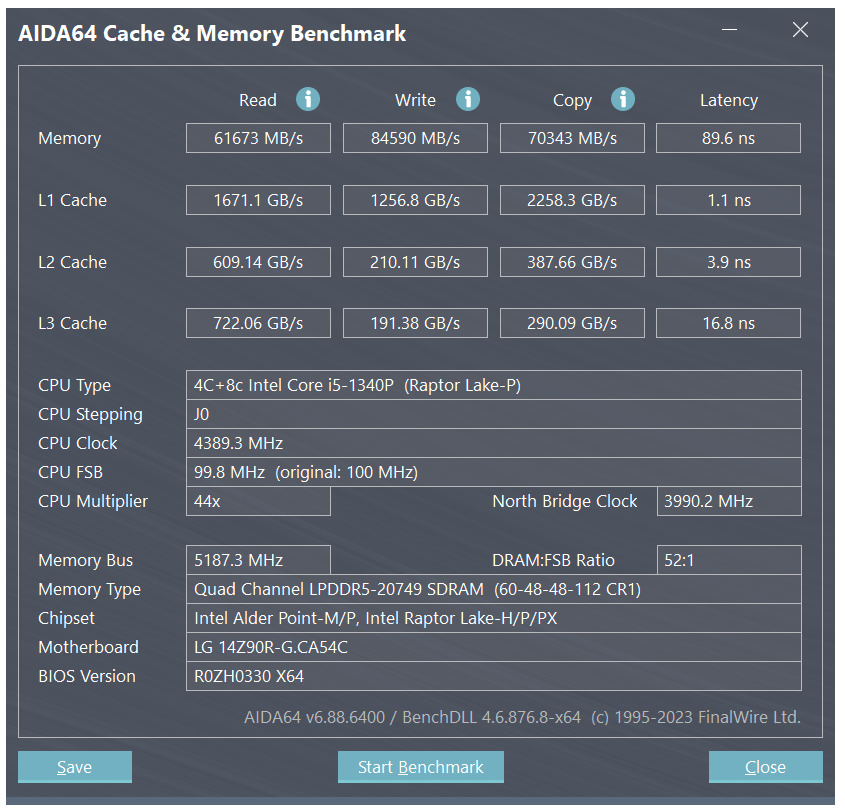845x811 pixels.
Task: Click the Memory Latency value box
Action: 728,138
